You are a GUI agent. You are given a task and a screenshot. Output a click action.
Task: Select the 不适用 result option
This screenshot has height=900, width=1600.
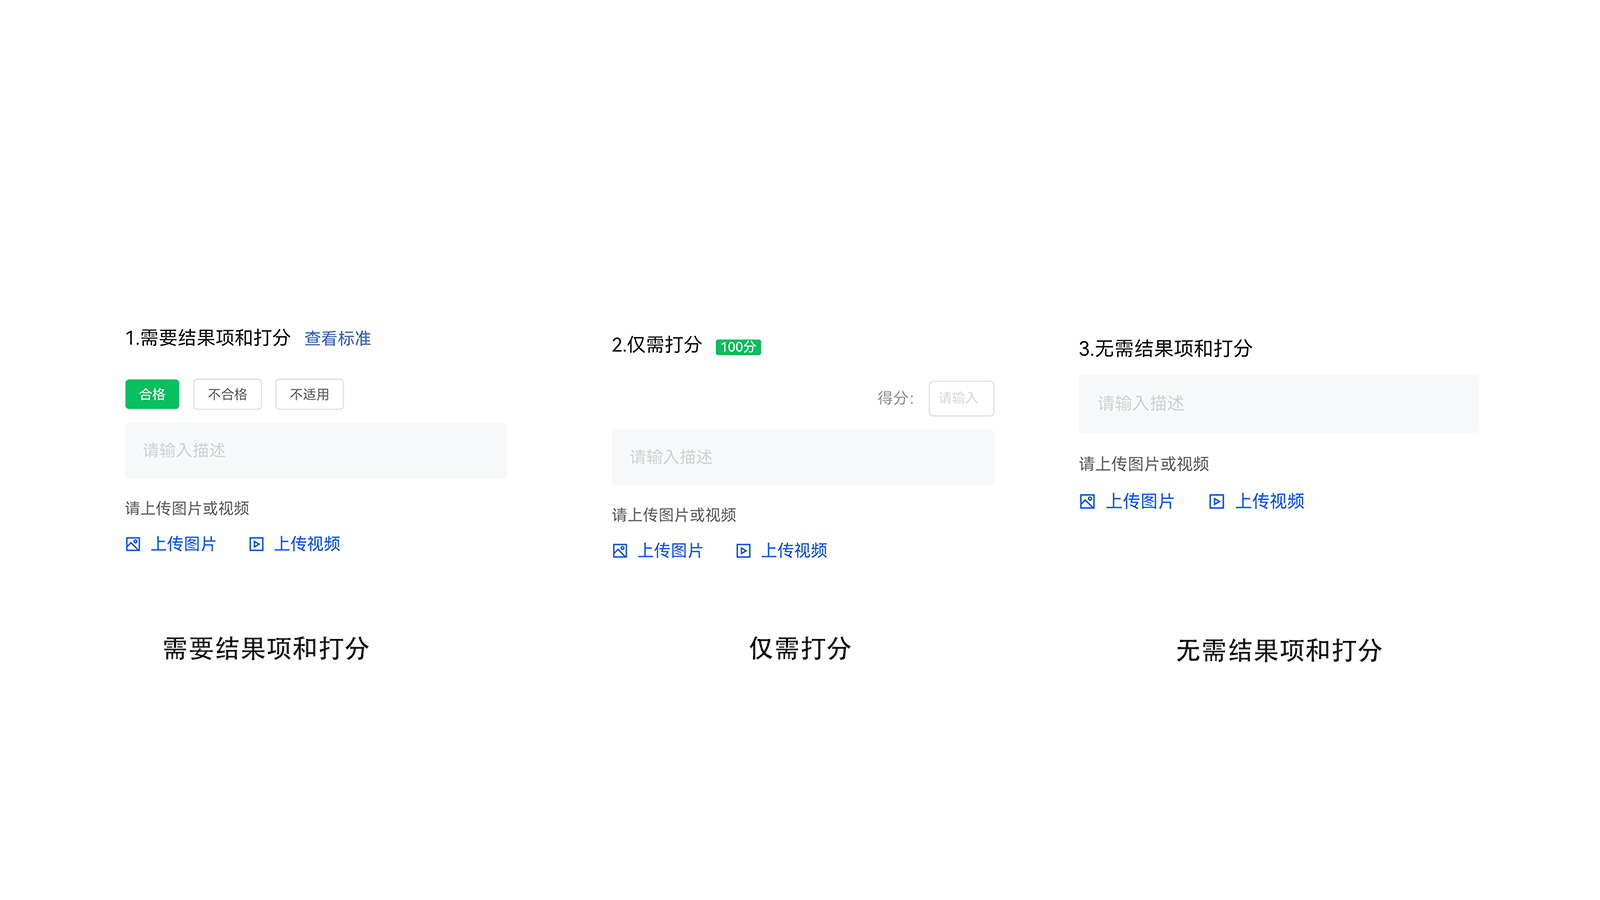[x=309, y=394]
